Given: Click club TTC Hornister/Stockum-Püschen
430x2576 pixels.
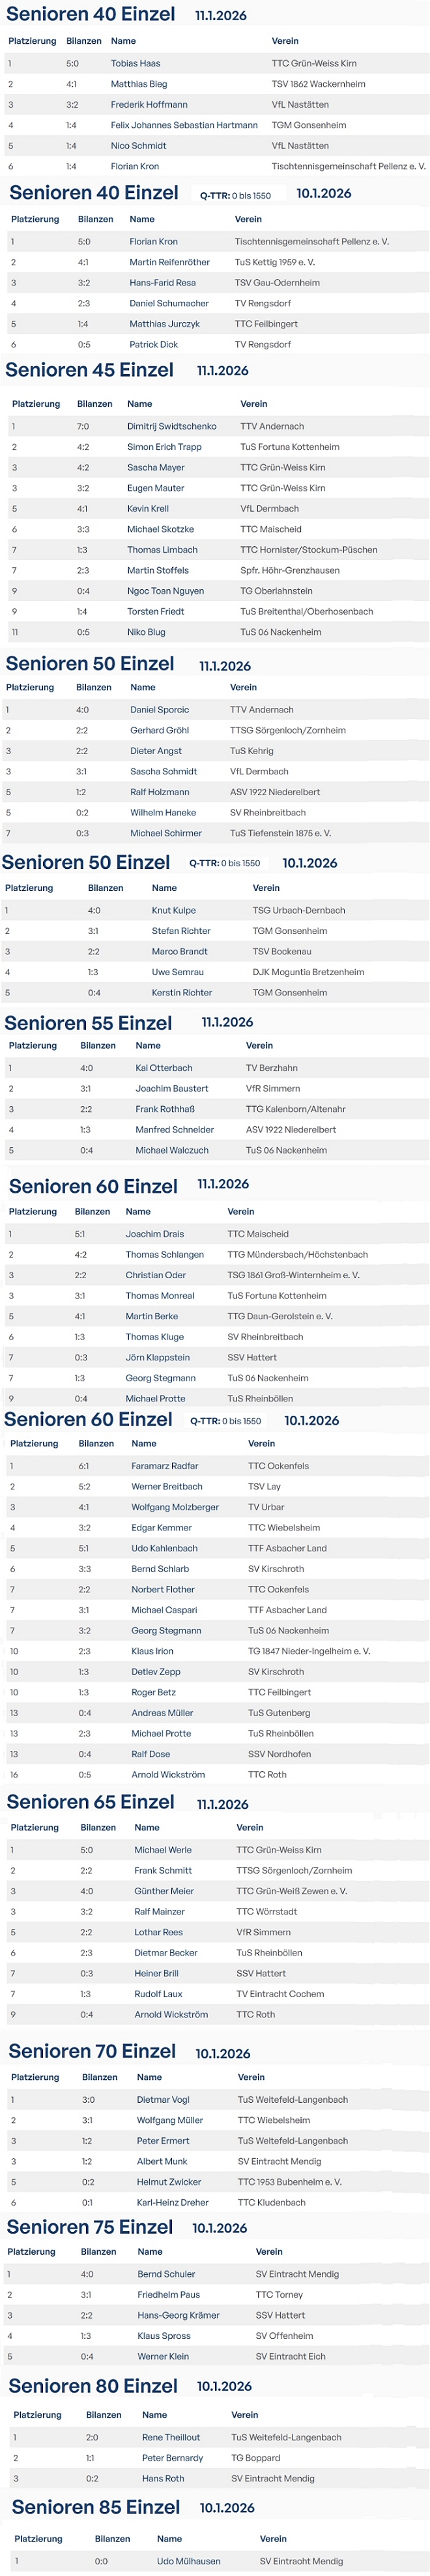Looking at the screenshot, I should click(308, 550).
